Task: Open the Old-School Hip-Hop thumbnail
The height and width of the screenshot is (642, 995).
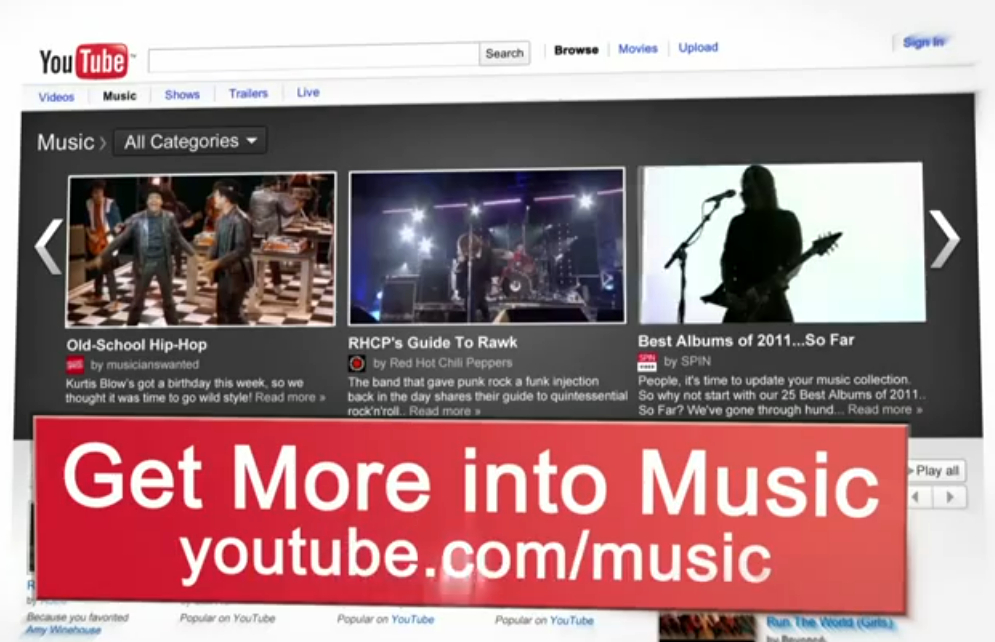Action: pos(201,250)
